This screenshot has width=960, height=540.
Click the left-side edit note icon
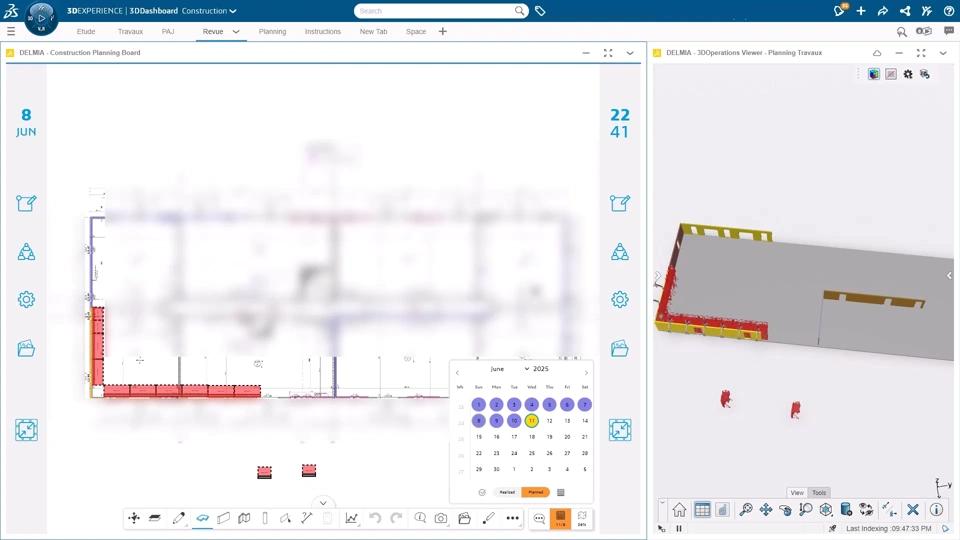pos(26,203)
